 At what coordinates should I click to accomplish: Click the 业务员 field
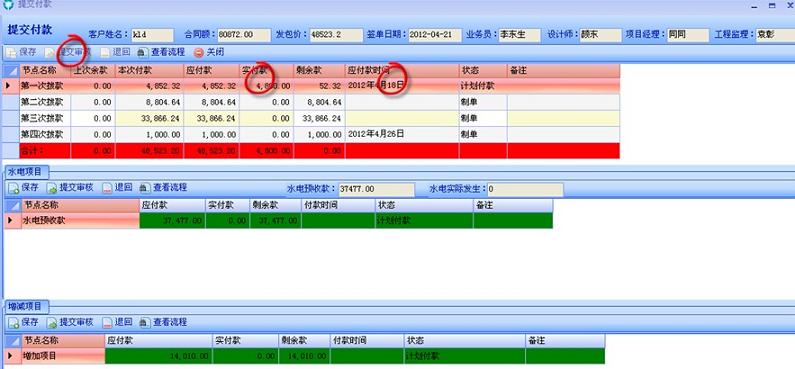pyautogui.click(x=519, y=35)
